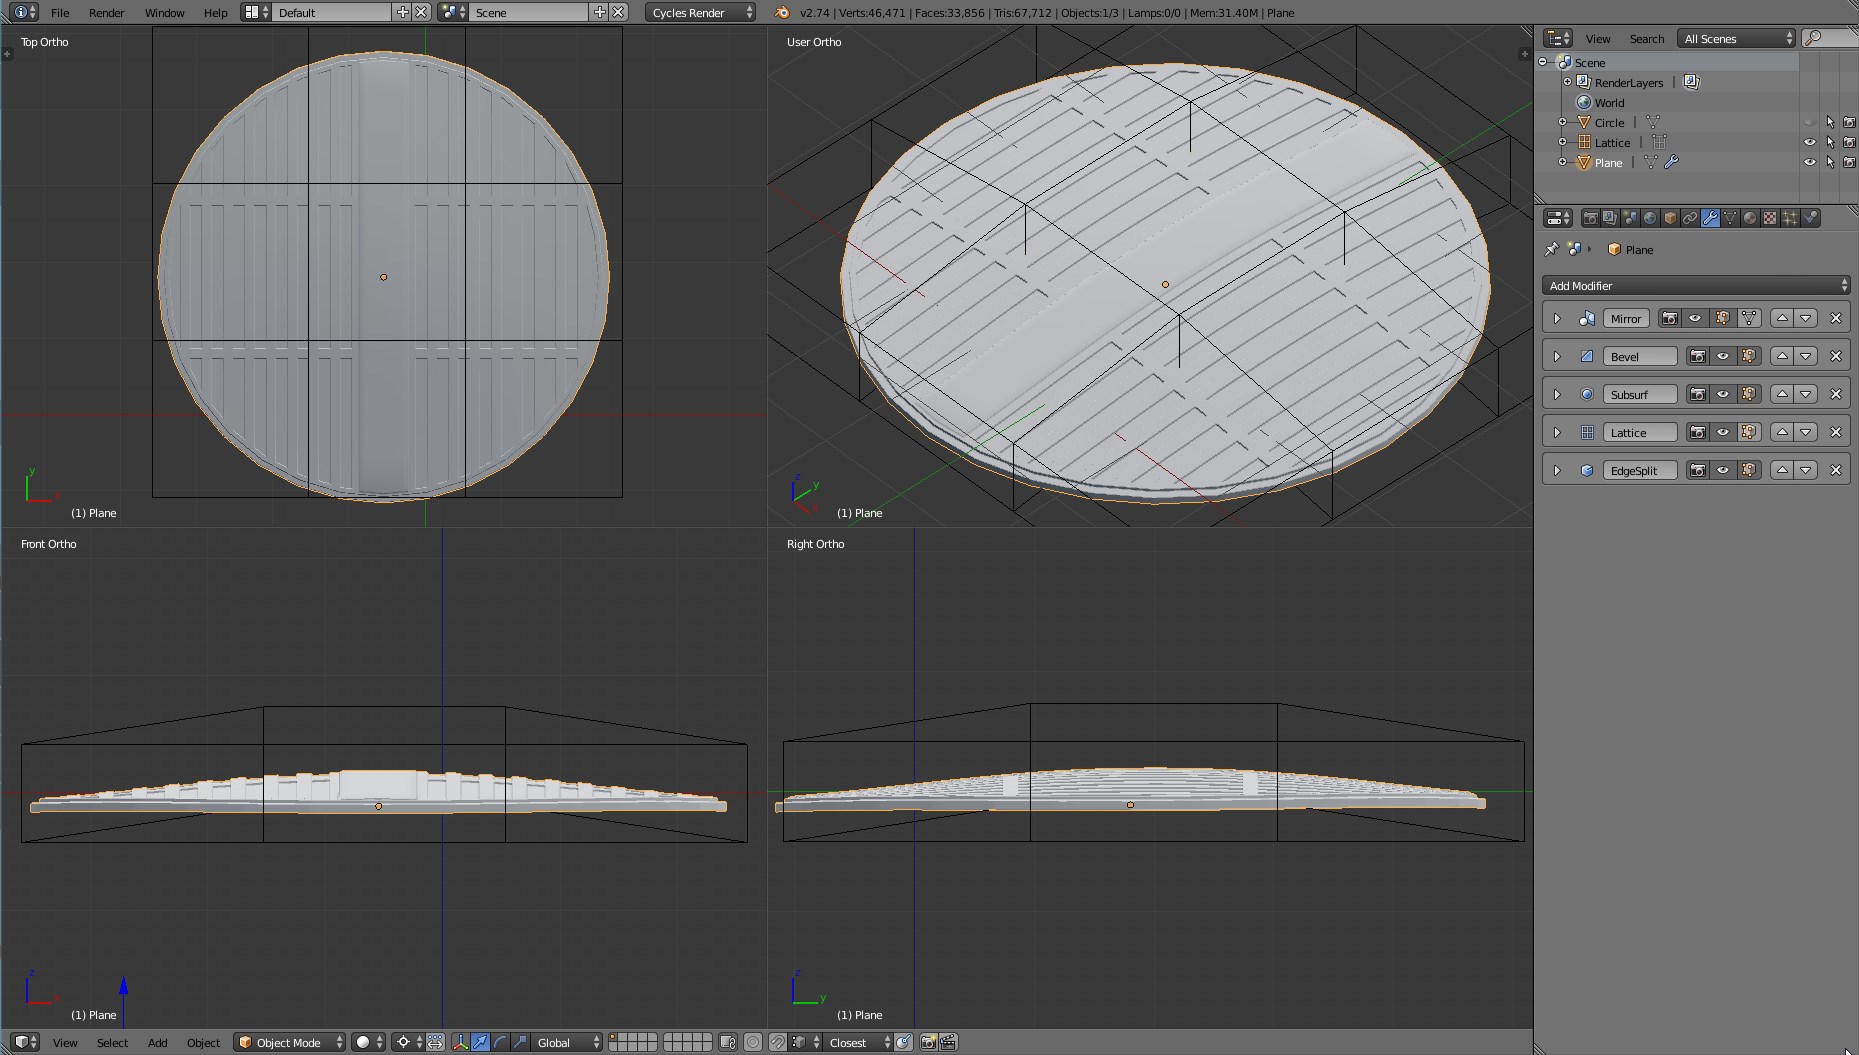Toggle Plane selectability cursor in outliner
Image resolution: width=1859 pixels, height=1055 pixels.
1830,162
